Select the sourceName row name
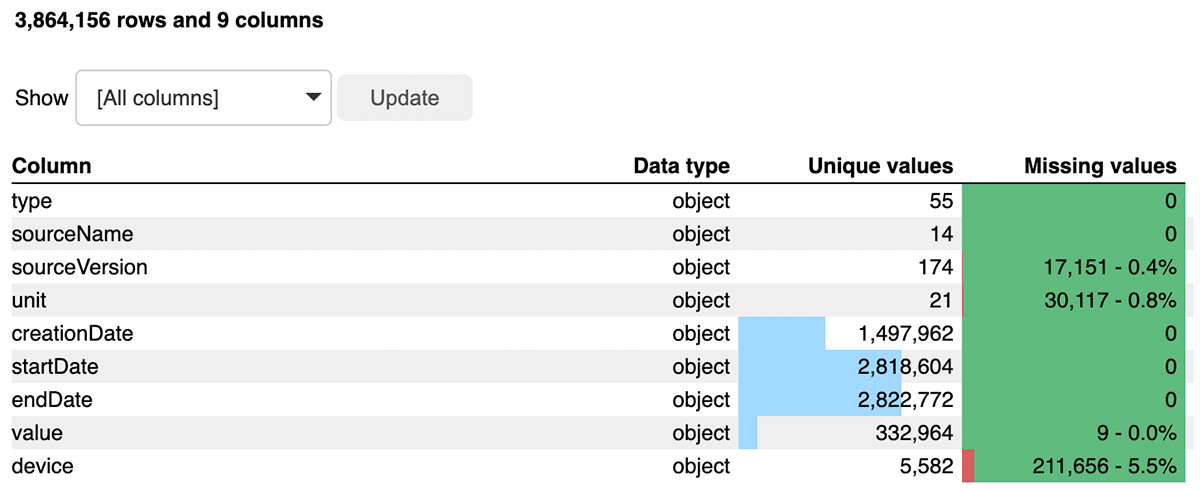Viewport: 1200px width, 489px height. coord(72,234)
